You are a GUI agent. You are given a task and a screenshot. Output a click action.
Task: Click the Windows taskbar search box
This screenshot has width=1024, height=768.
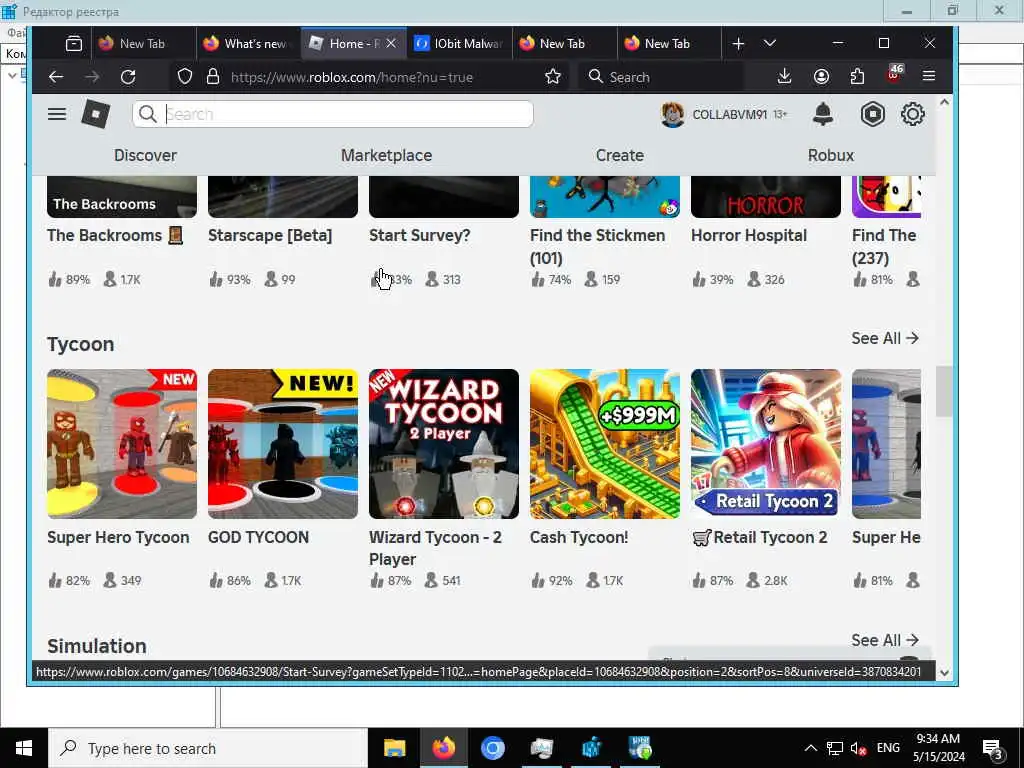(208, 748)
